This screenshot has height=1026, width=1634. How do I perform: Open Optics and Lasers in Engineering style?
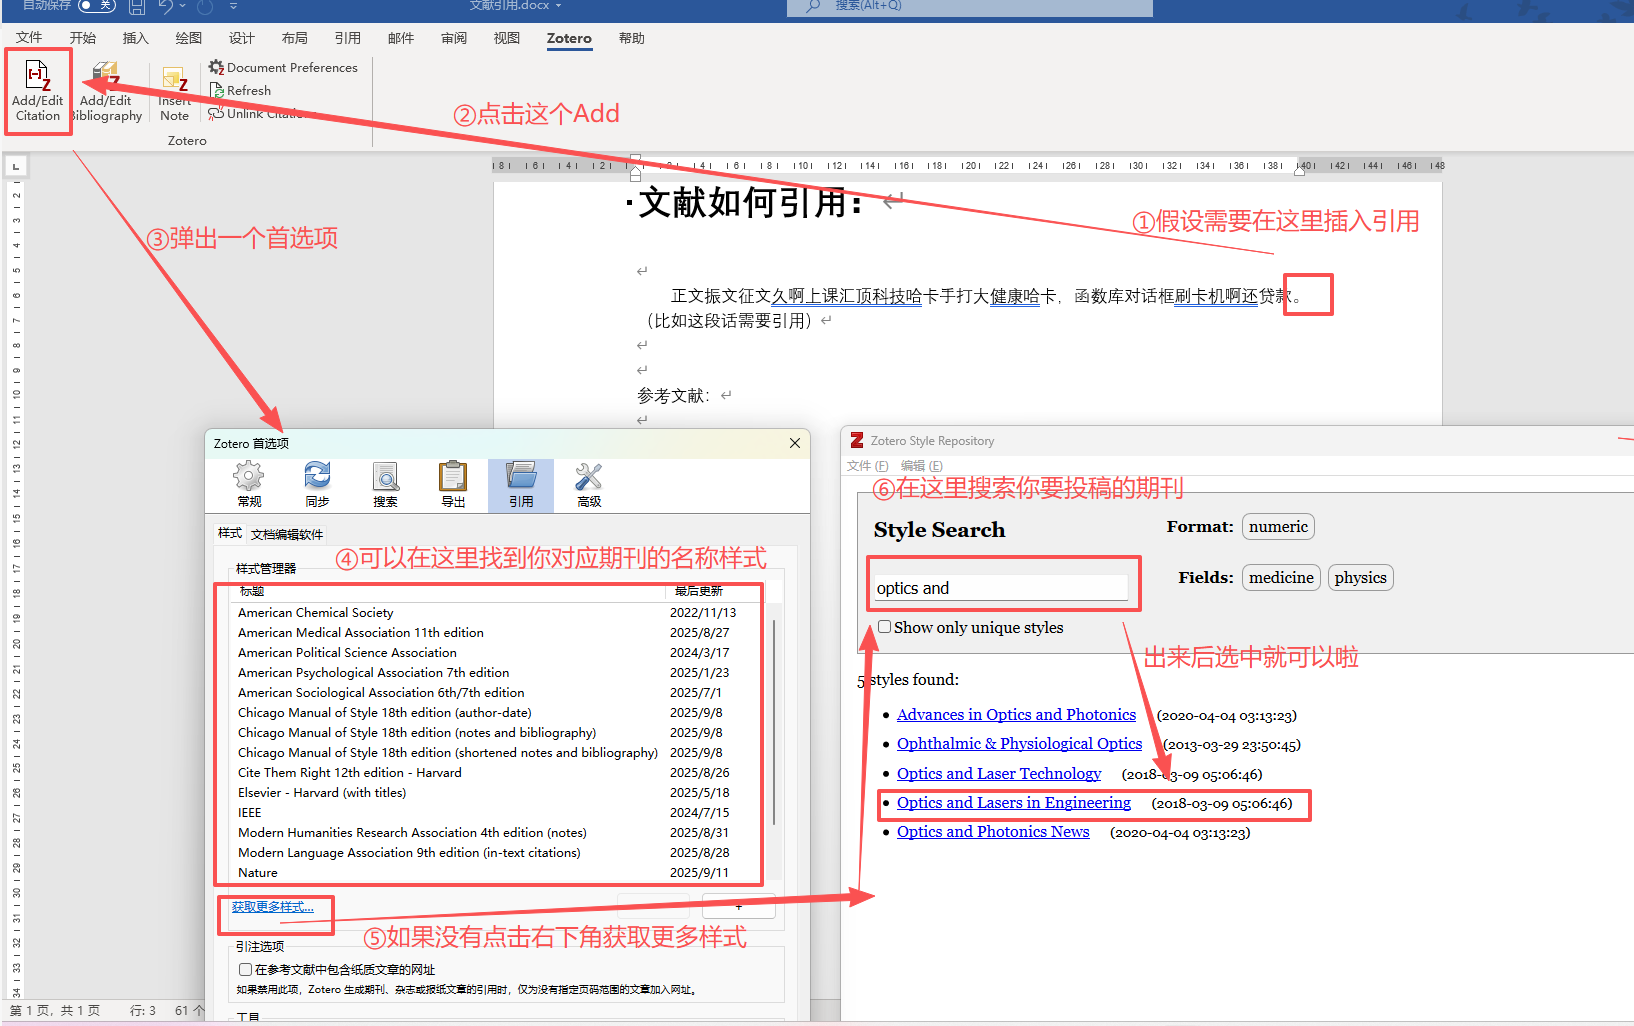pyautogui.click(x=1014, y=803)
